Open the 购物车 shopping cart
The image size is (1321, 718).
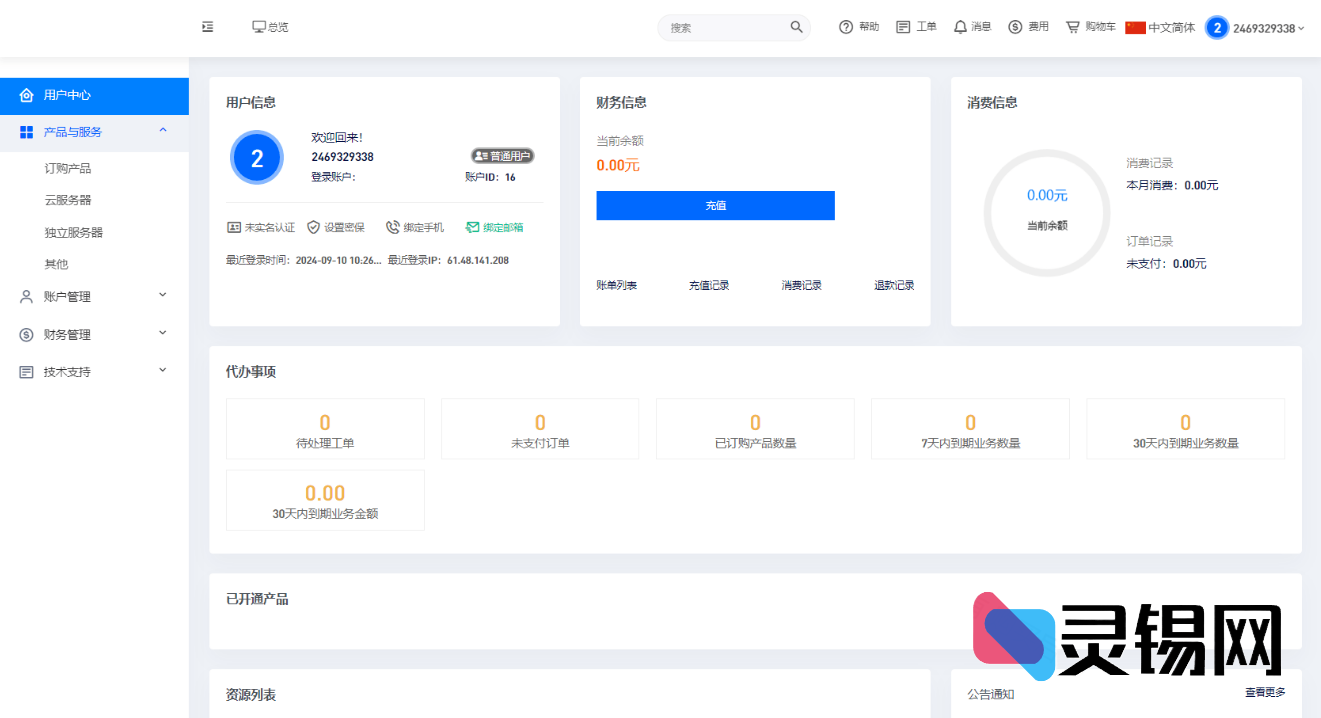(x=1073, y=27)
